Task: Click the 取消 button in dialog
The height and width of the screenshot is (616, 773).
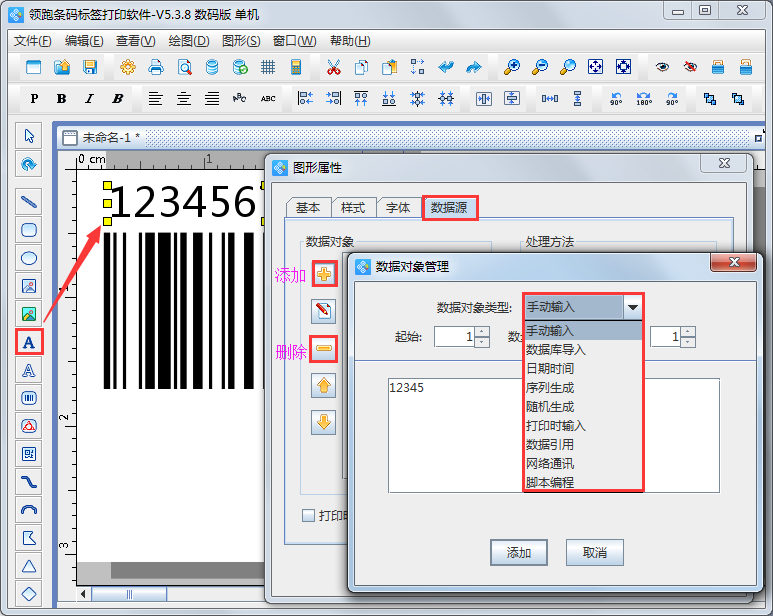Action: pos(594,553)
